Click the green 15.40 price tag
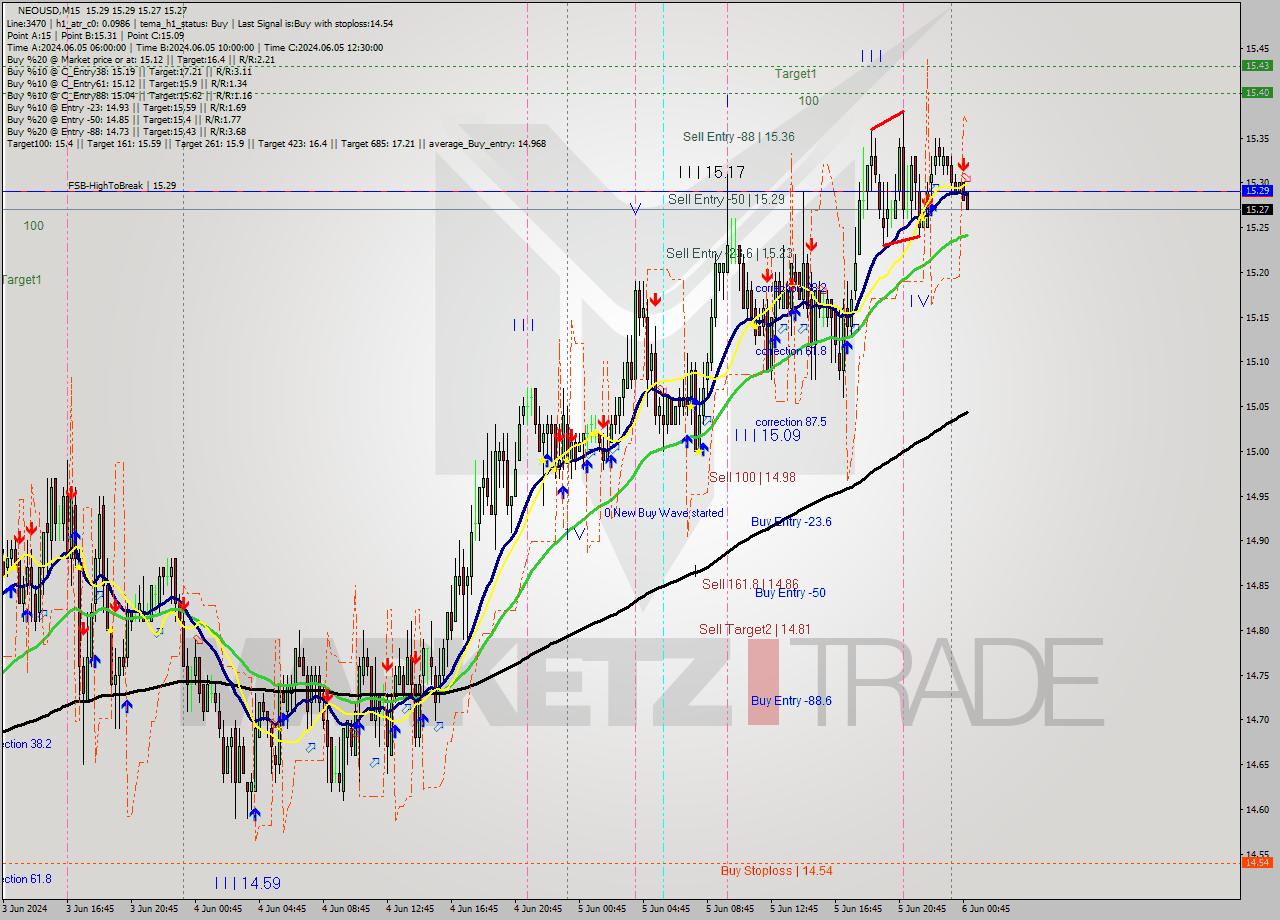 [x=1256, y=92]
